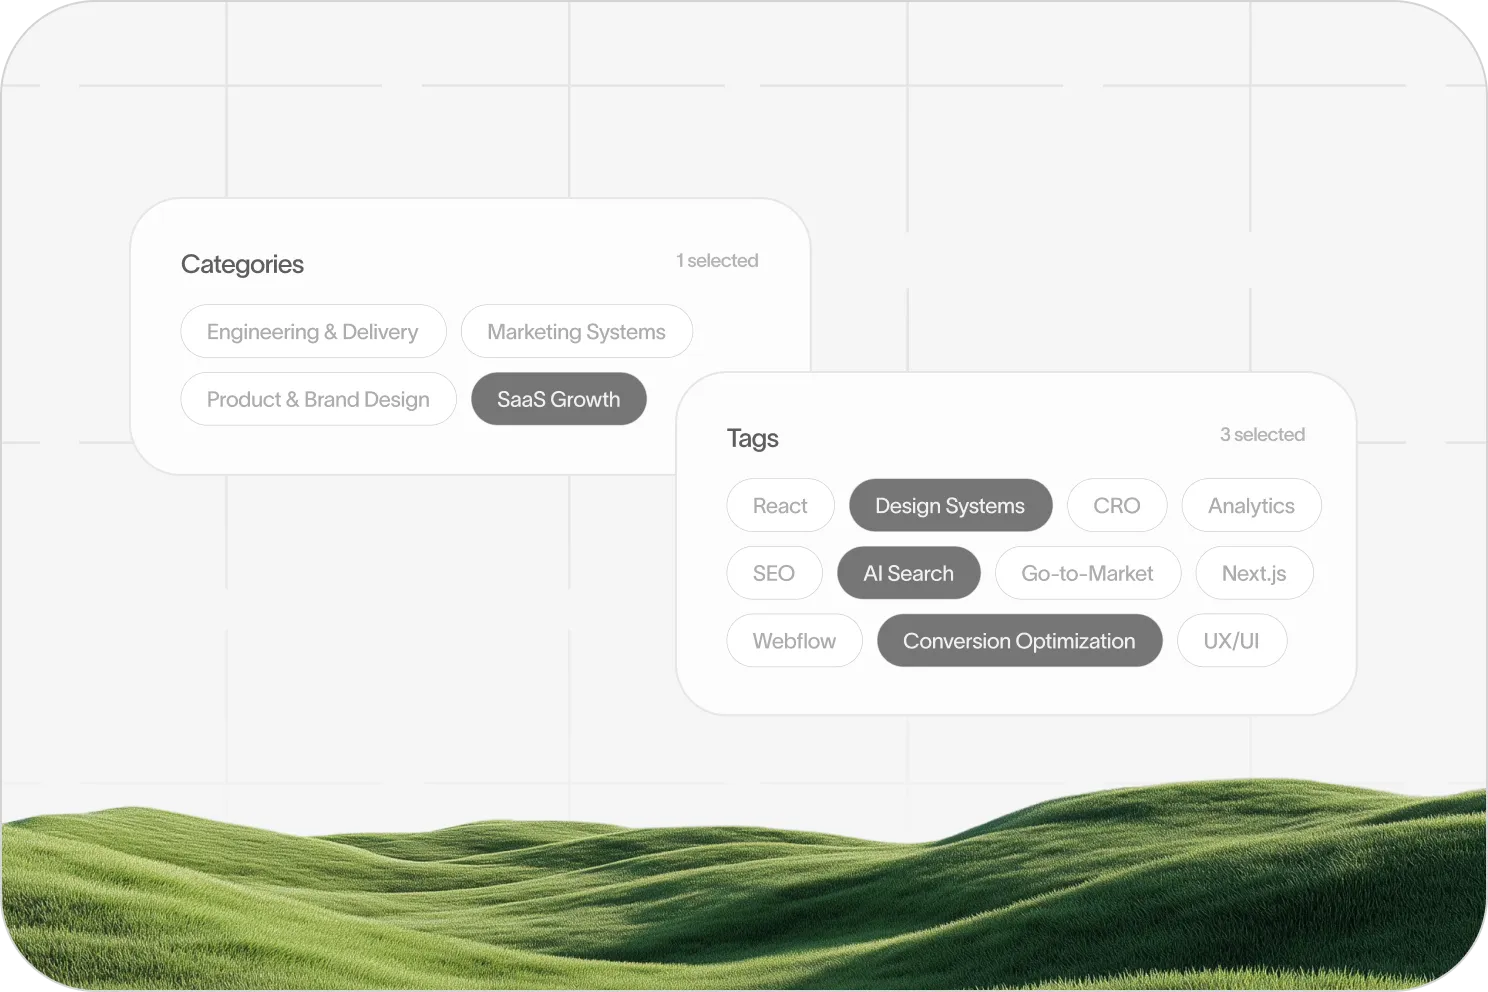
Task: Click the Categories panel heading
Action: pyautogui.click(x=242, y=264)
